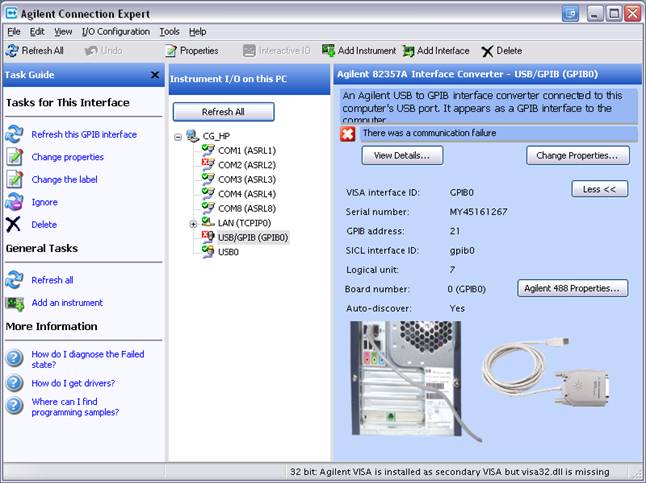Collapse the CG_HP tree node
This screenshot has width=646, height=483.
(178, 136)
